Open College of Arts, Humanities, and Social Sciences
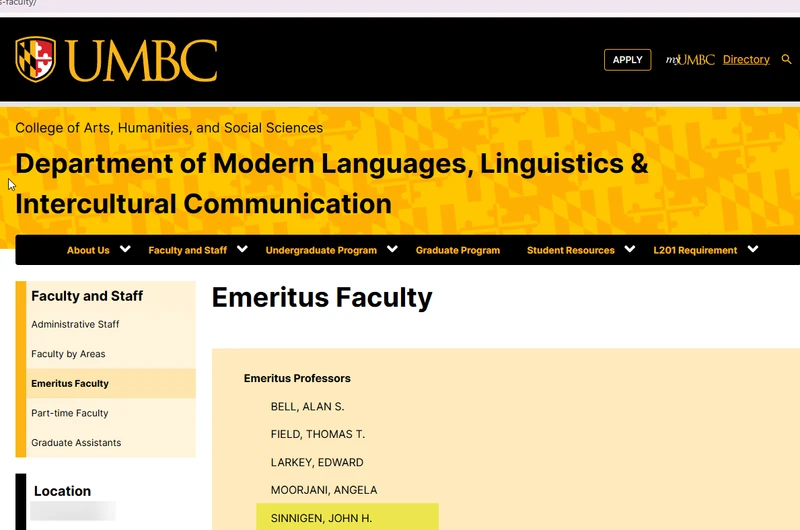This screenshot has width=800, height=530. click(x=169, y=128)
